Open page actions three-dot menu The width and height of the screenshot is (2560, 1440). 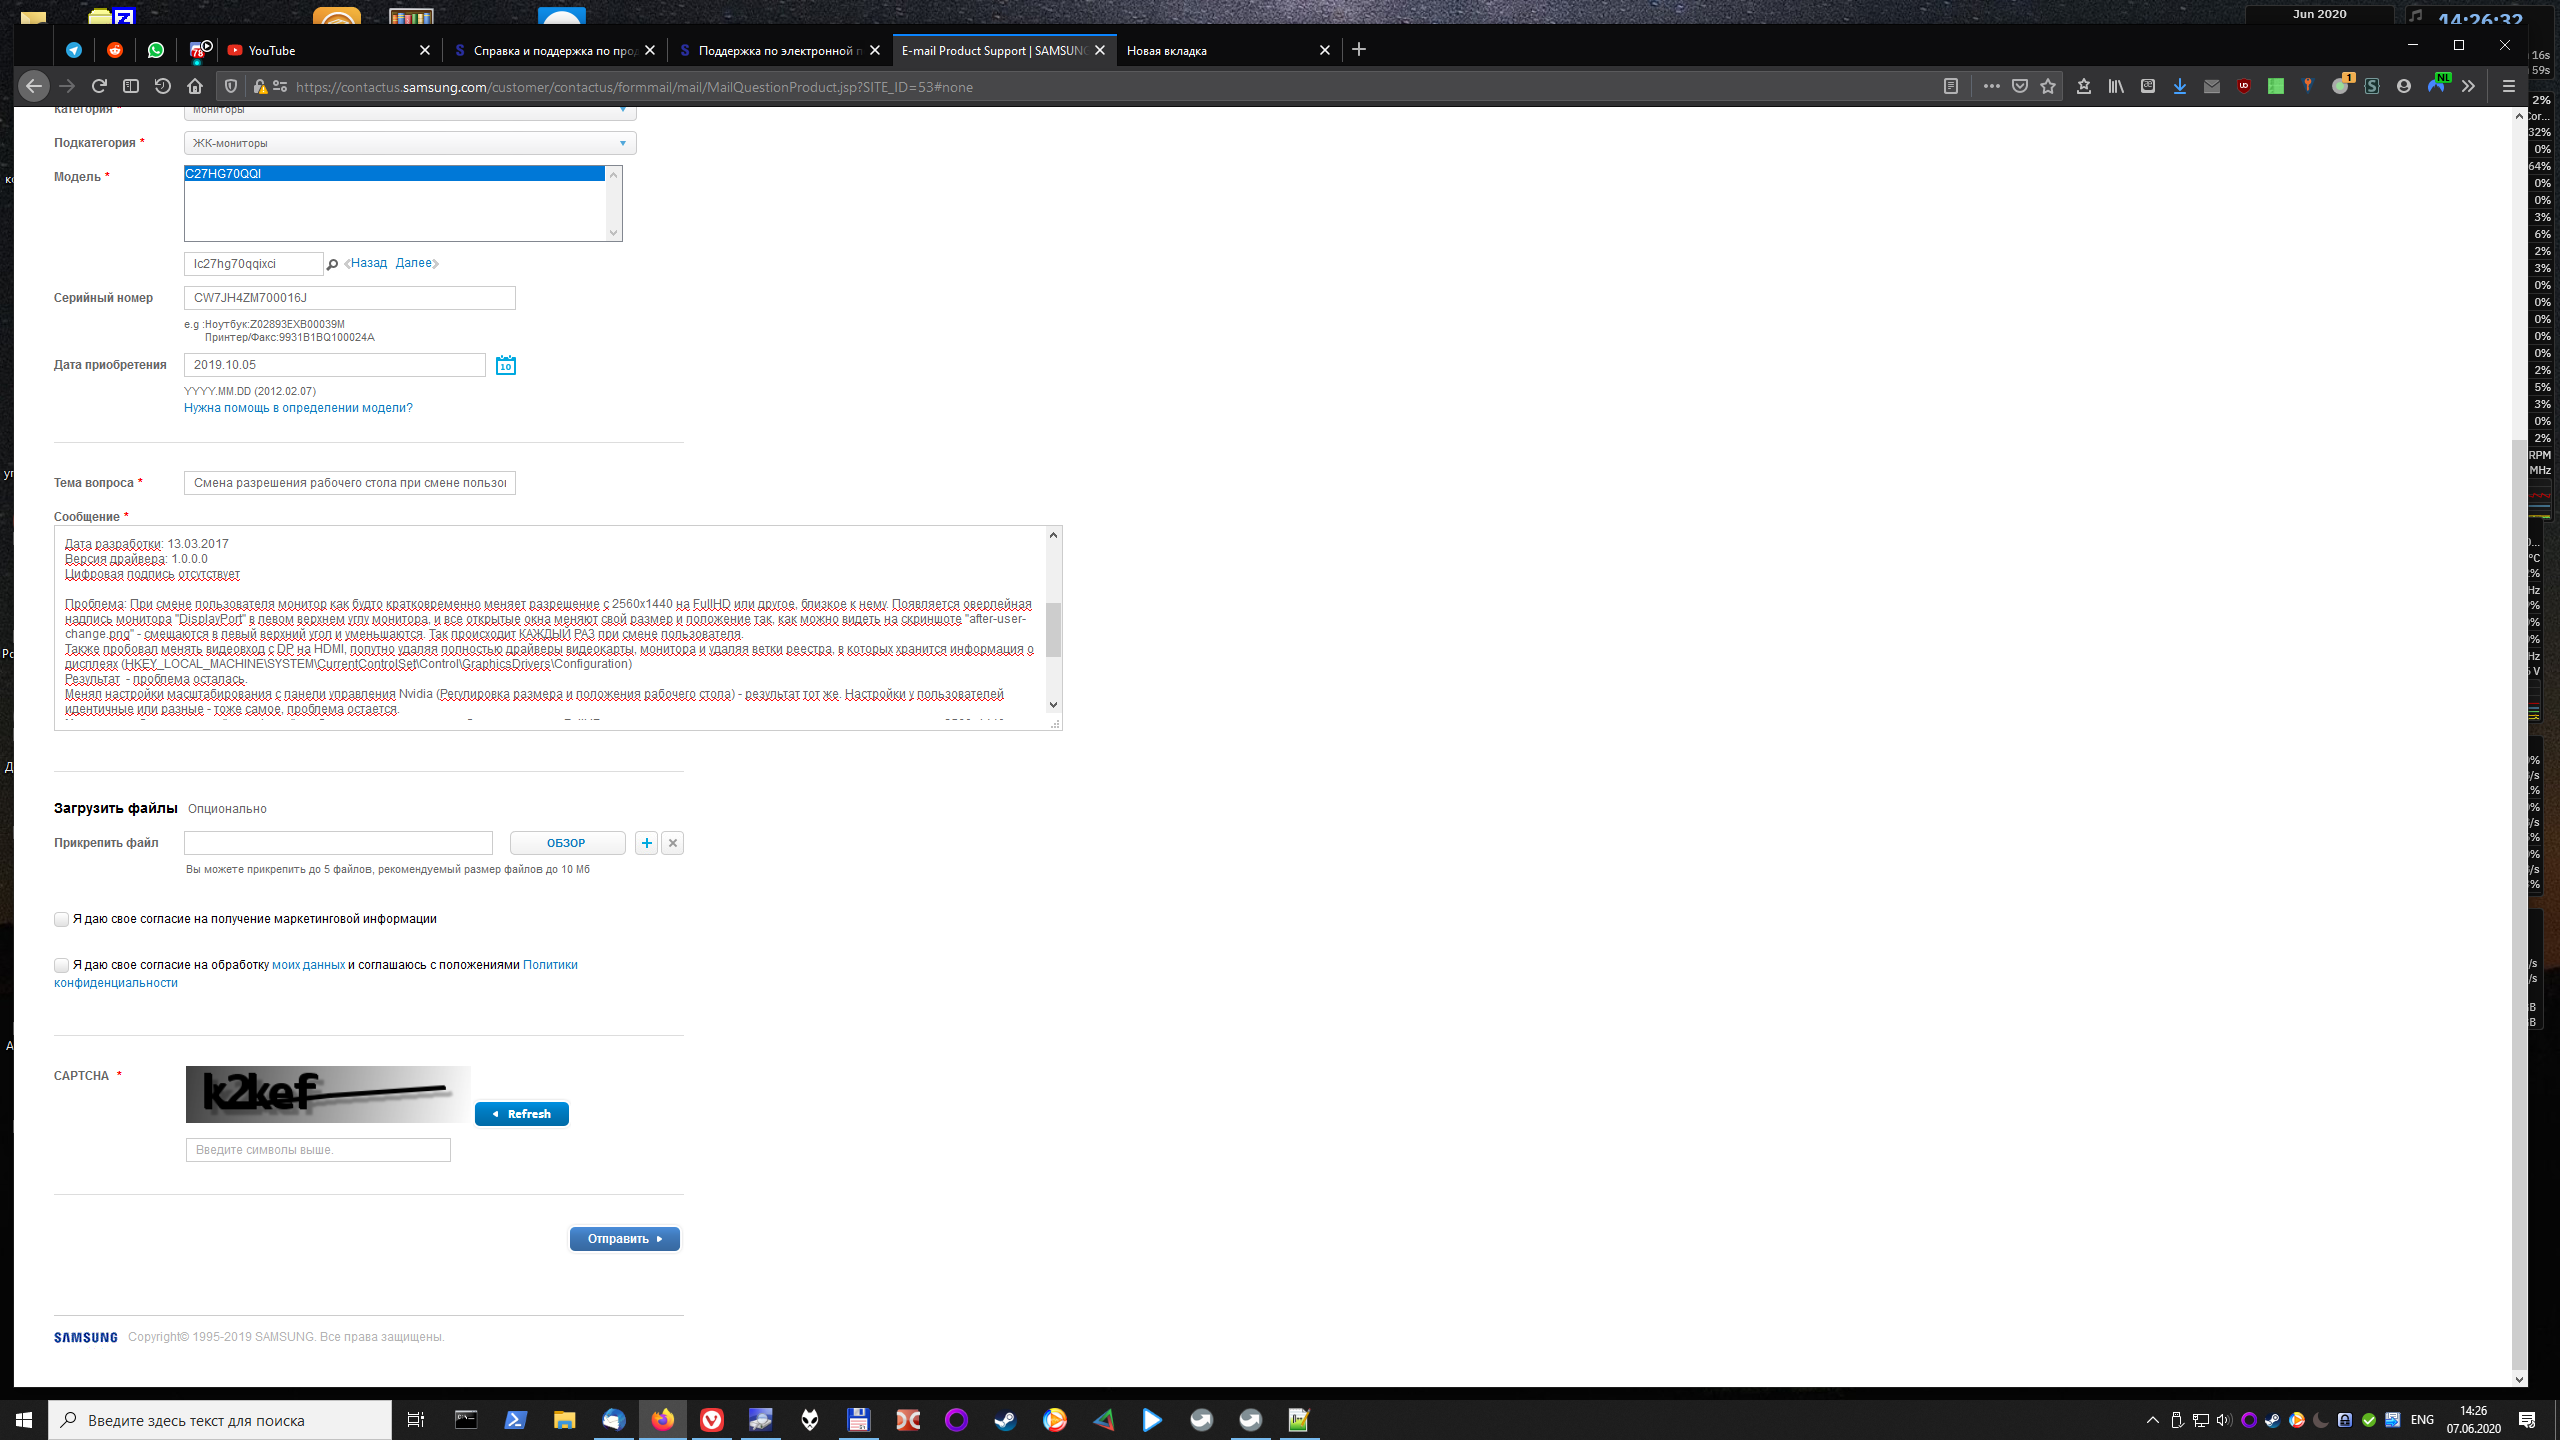tap(1991, 86)
